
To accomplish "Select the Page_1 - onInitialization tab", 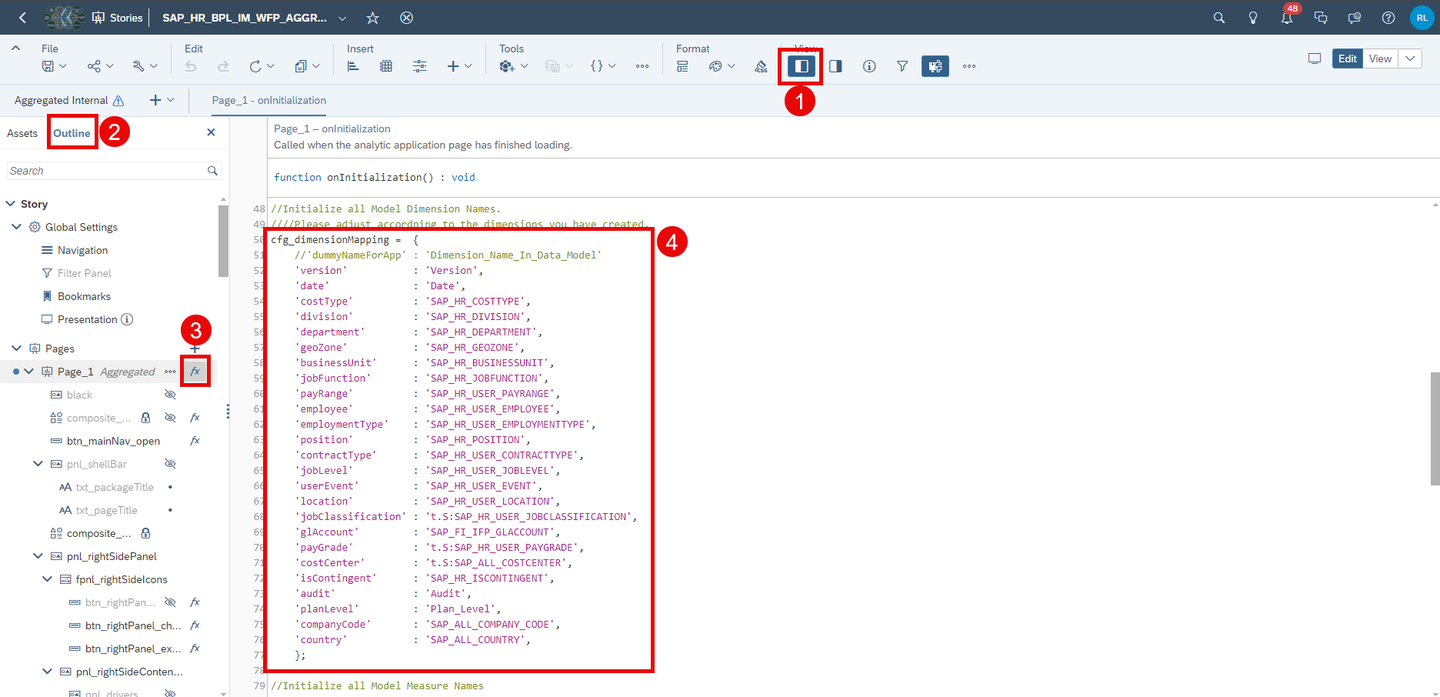I will click(x=269, y=100).
